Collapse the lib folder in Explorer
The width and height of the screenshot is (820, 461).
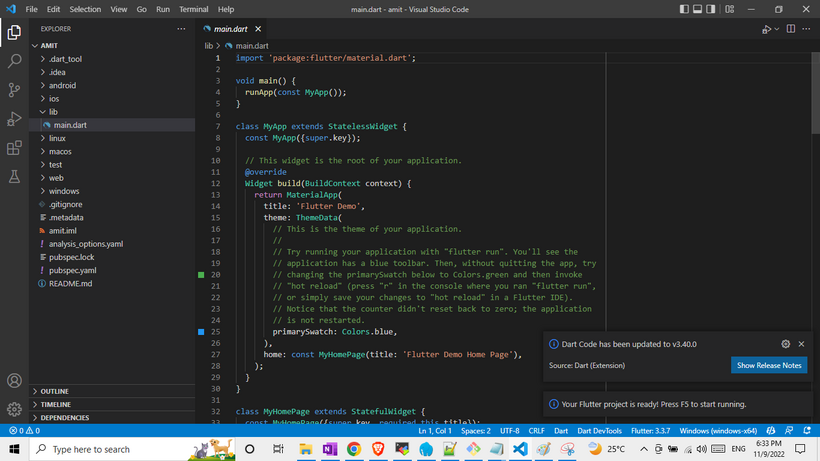(53, 112)
